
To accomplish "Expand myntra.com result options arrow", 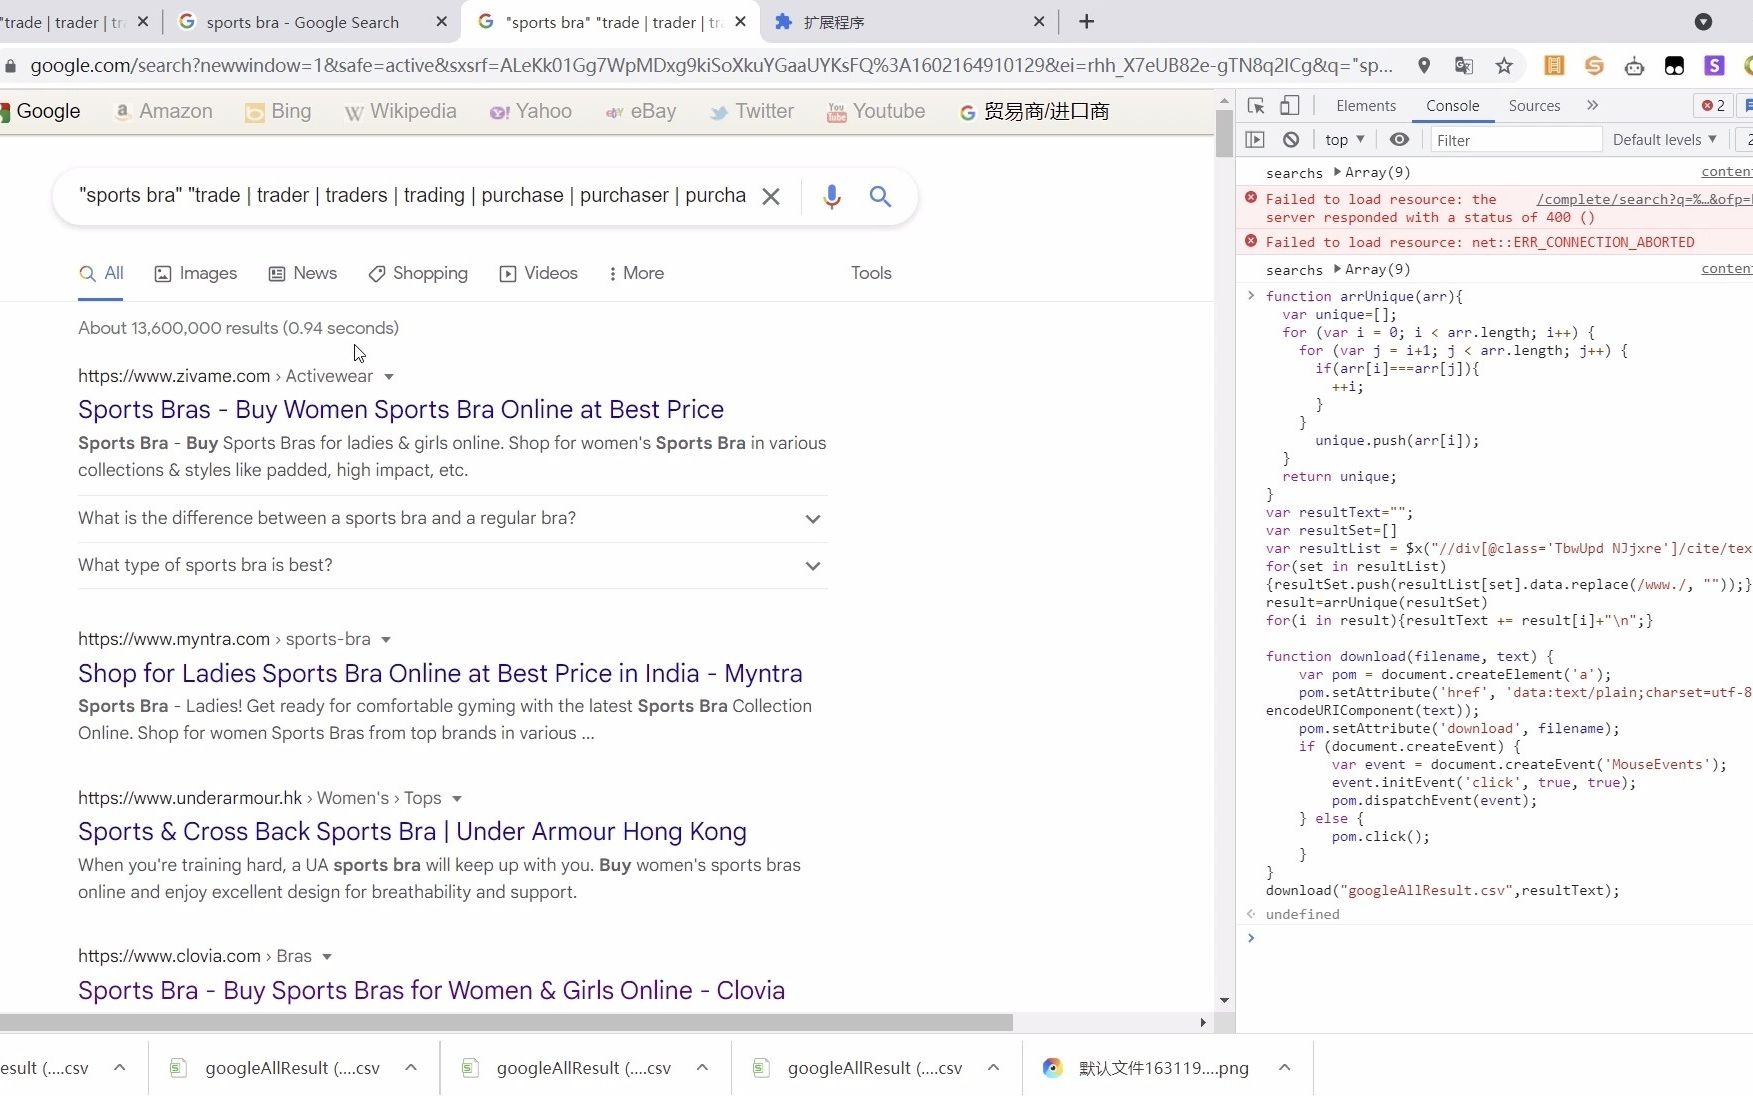I will [x=386, y=640].
